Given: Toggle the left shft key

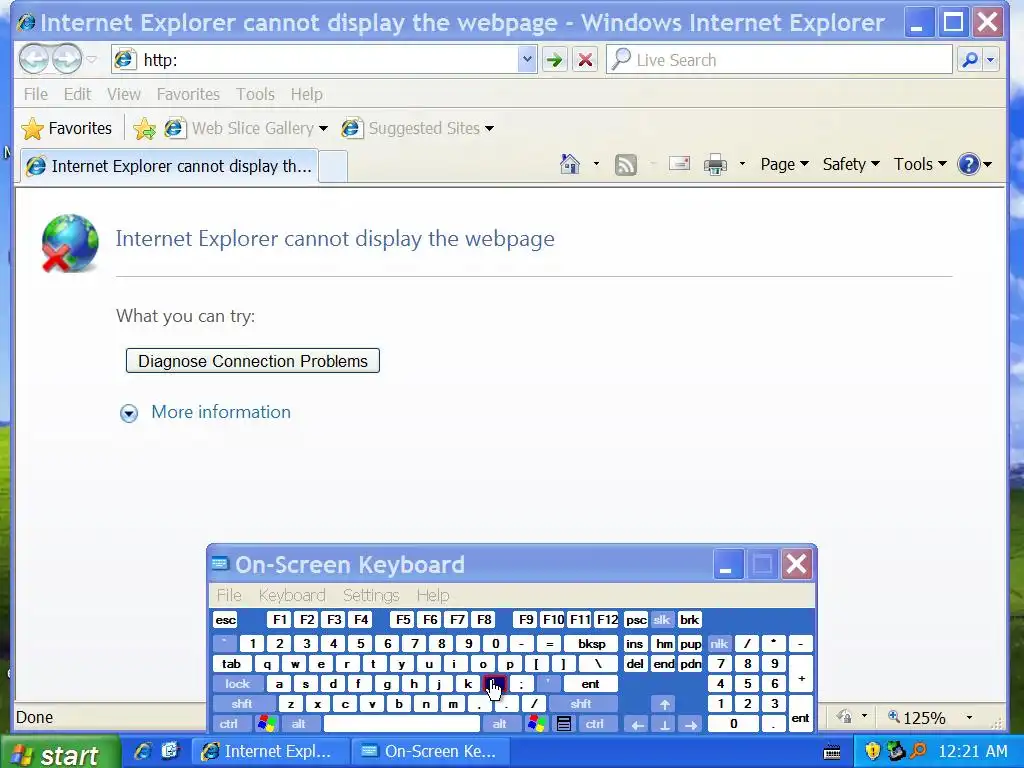Looking at the screenshot, I should [x=242, y=704].
